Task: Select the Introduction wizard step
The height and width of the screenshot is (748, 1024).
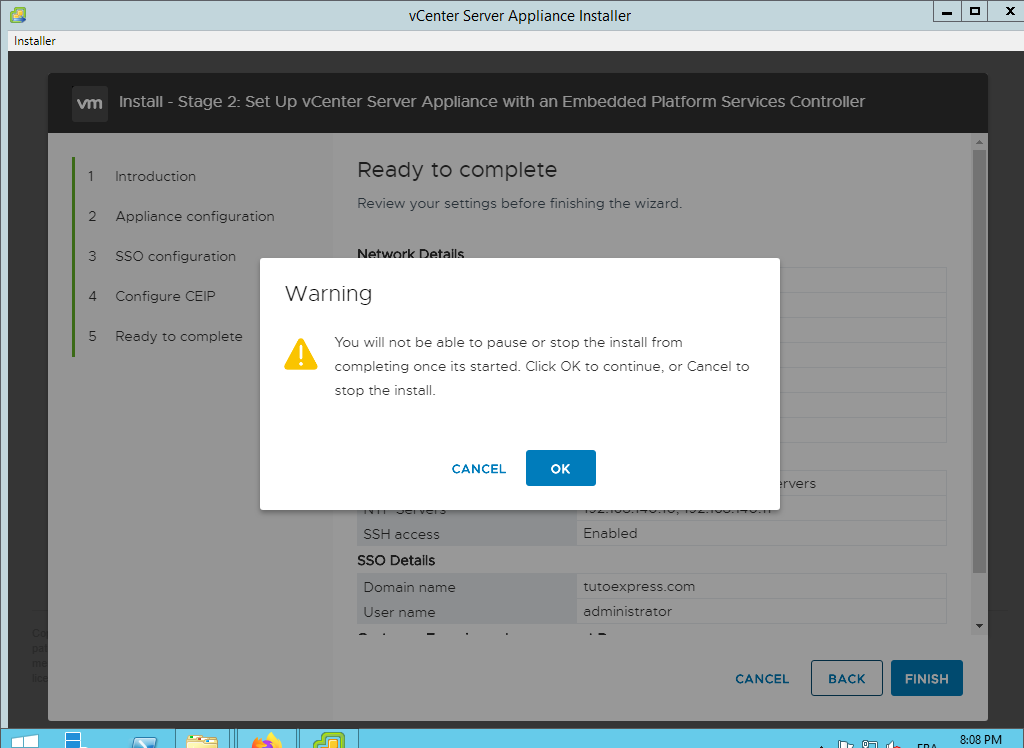Action: pos(155,176)
